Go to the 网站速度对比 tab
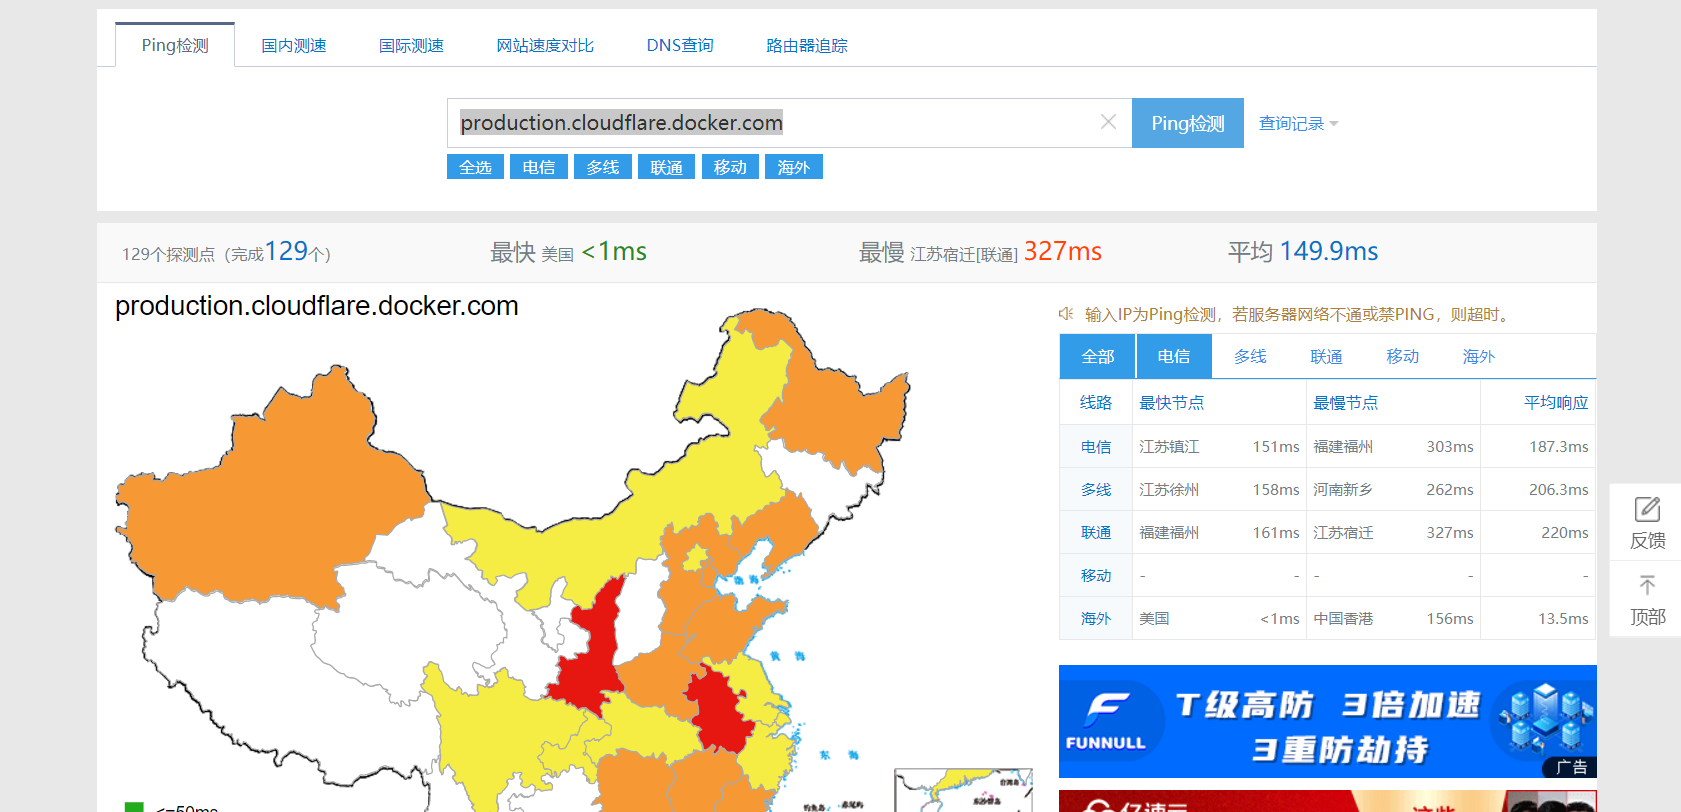This screenshot has width=1681, height=812. [x=545, y=46]
